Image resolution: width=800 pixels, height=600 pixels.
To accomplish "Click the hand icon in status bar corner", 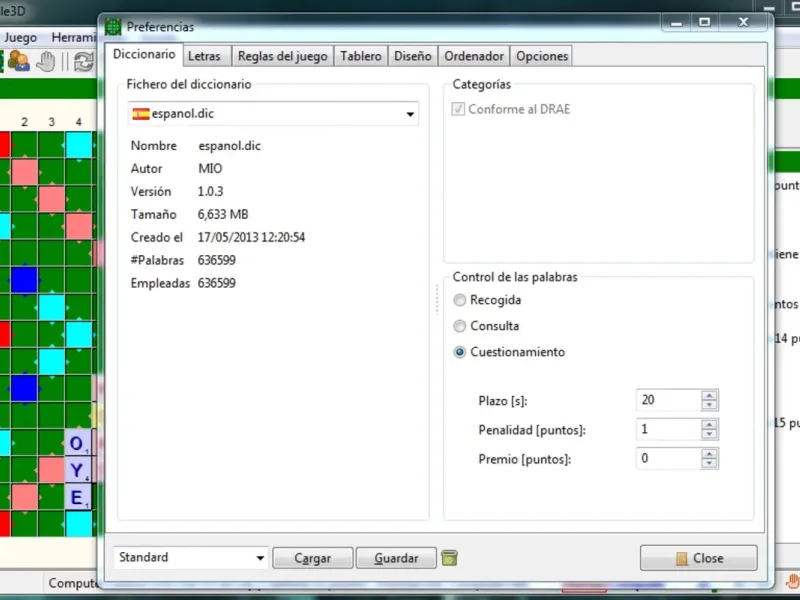I will click(793, 582).
